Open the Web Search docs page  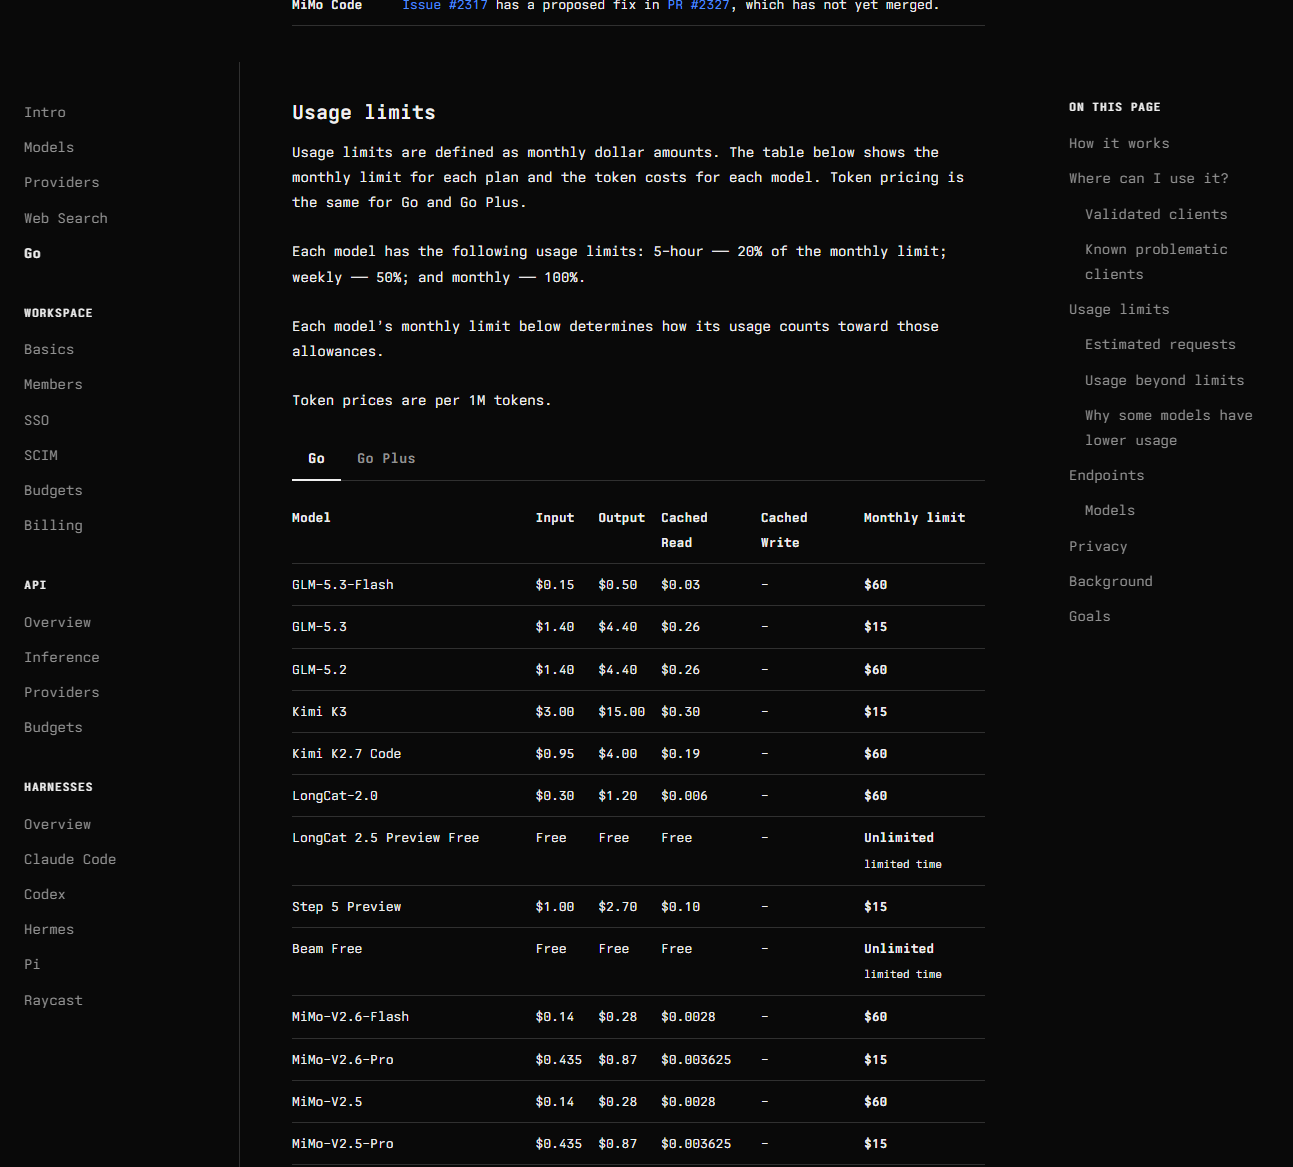click(x=66, y=218)
